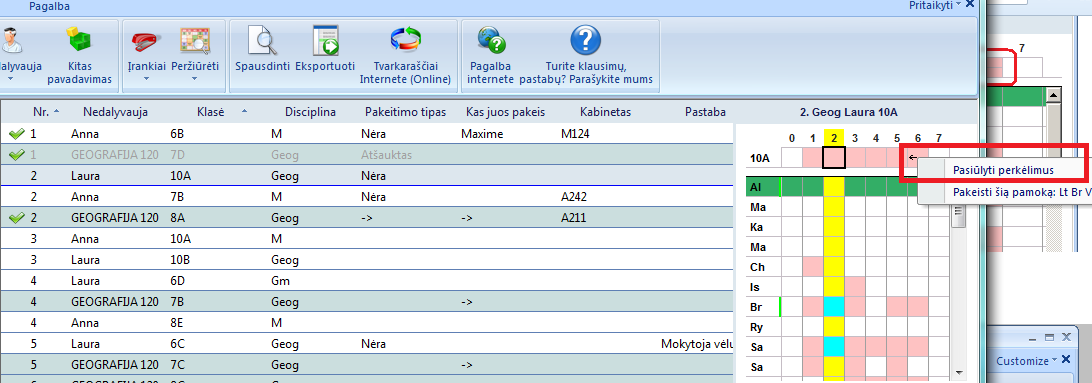Viewport: 1092px width, 383px height.
Task: Click checkmark on GEOGRAFIJA 120 7D row
Action: 16,154
